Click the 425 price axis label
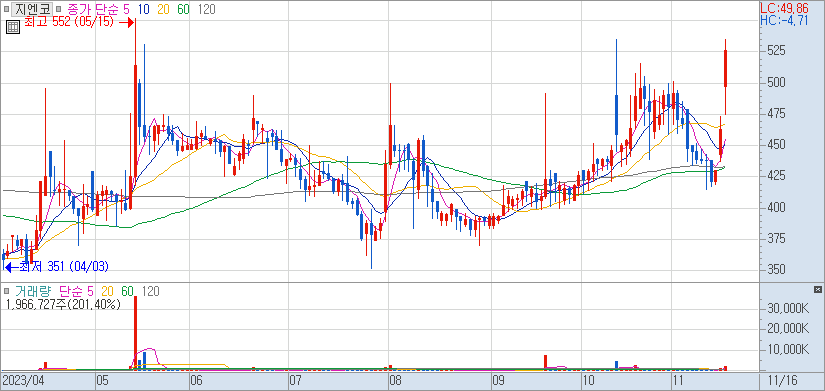This screenshot has height=391, width=825. [777, 175]
